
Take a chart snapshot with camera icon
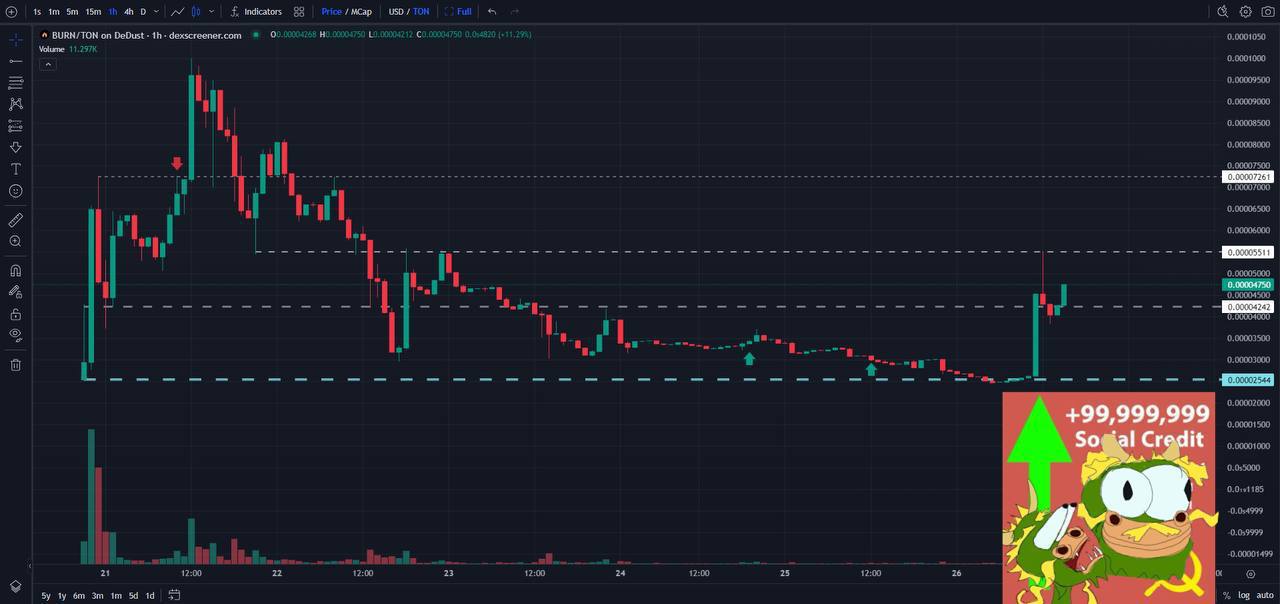(1268, 12)
